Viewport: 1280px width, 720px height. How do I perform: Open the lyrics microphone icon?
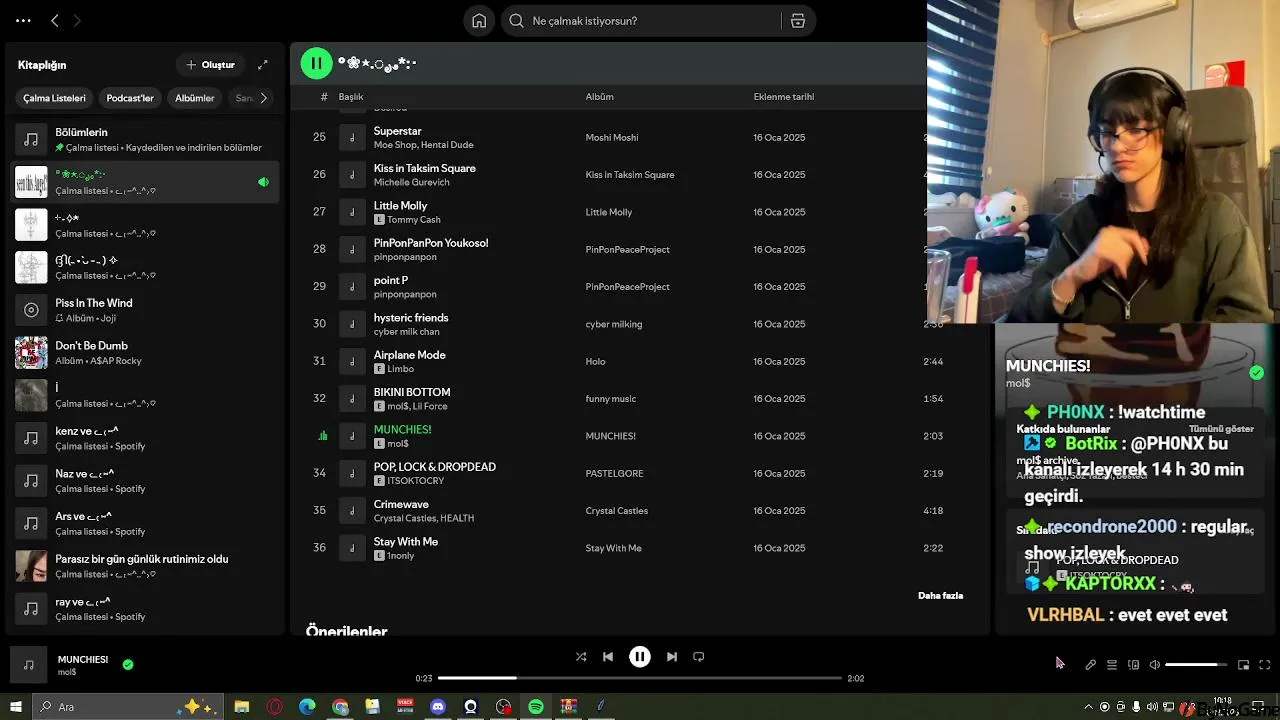tap(1090, 665)
